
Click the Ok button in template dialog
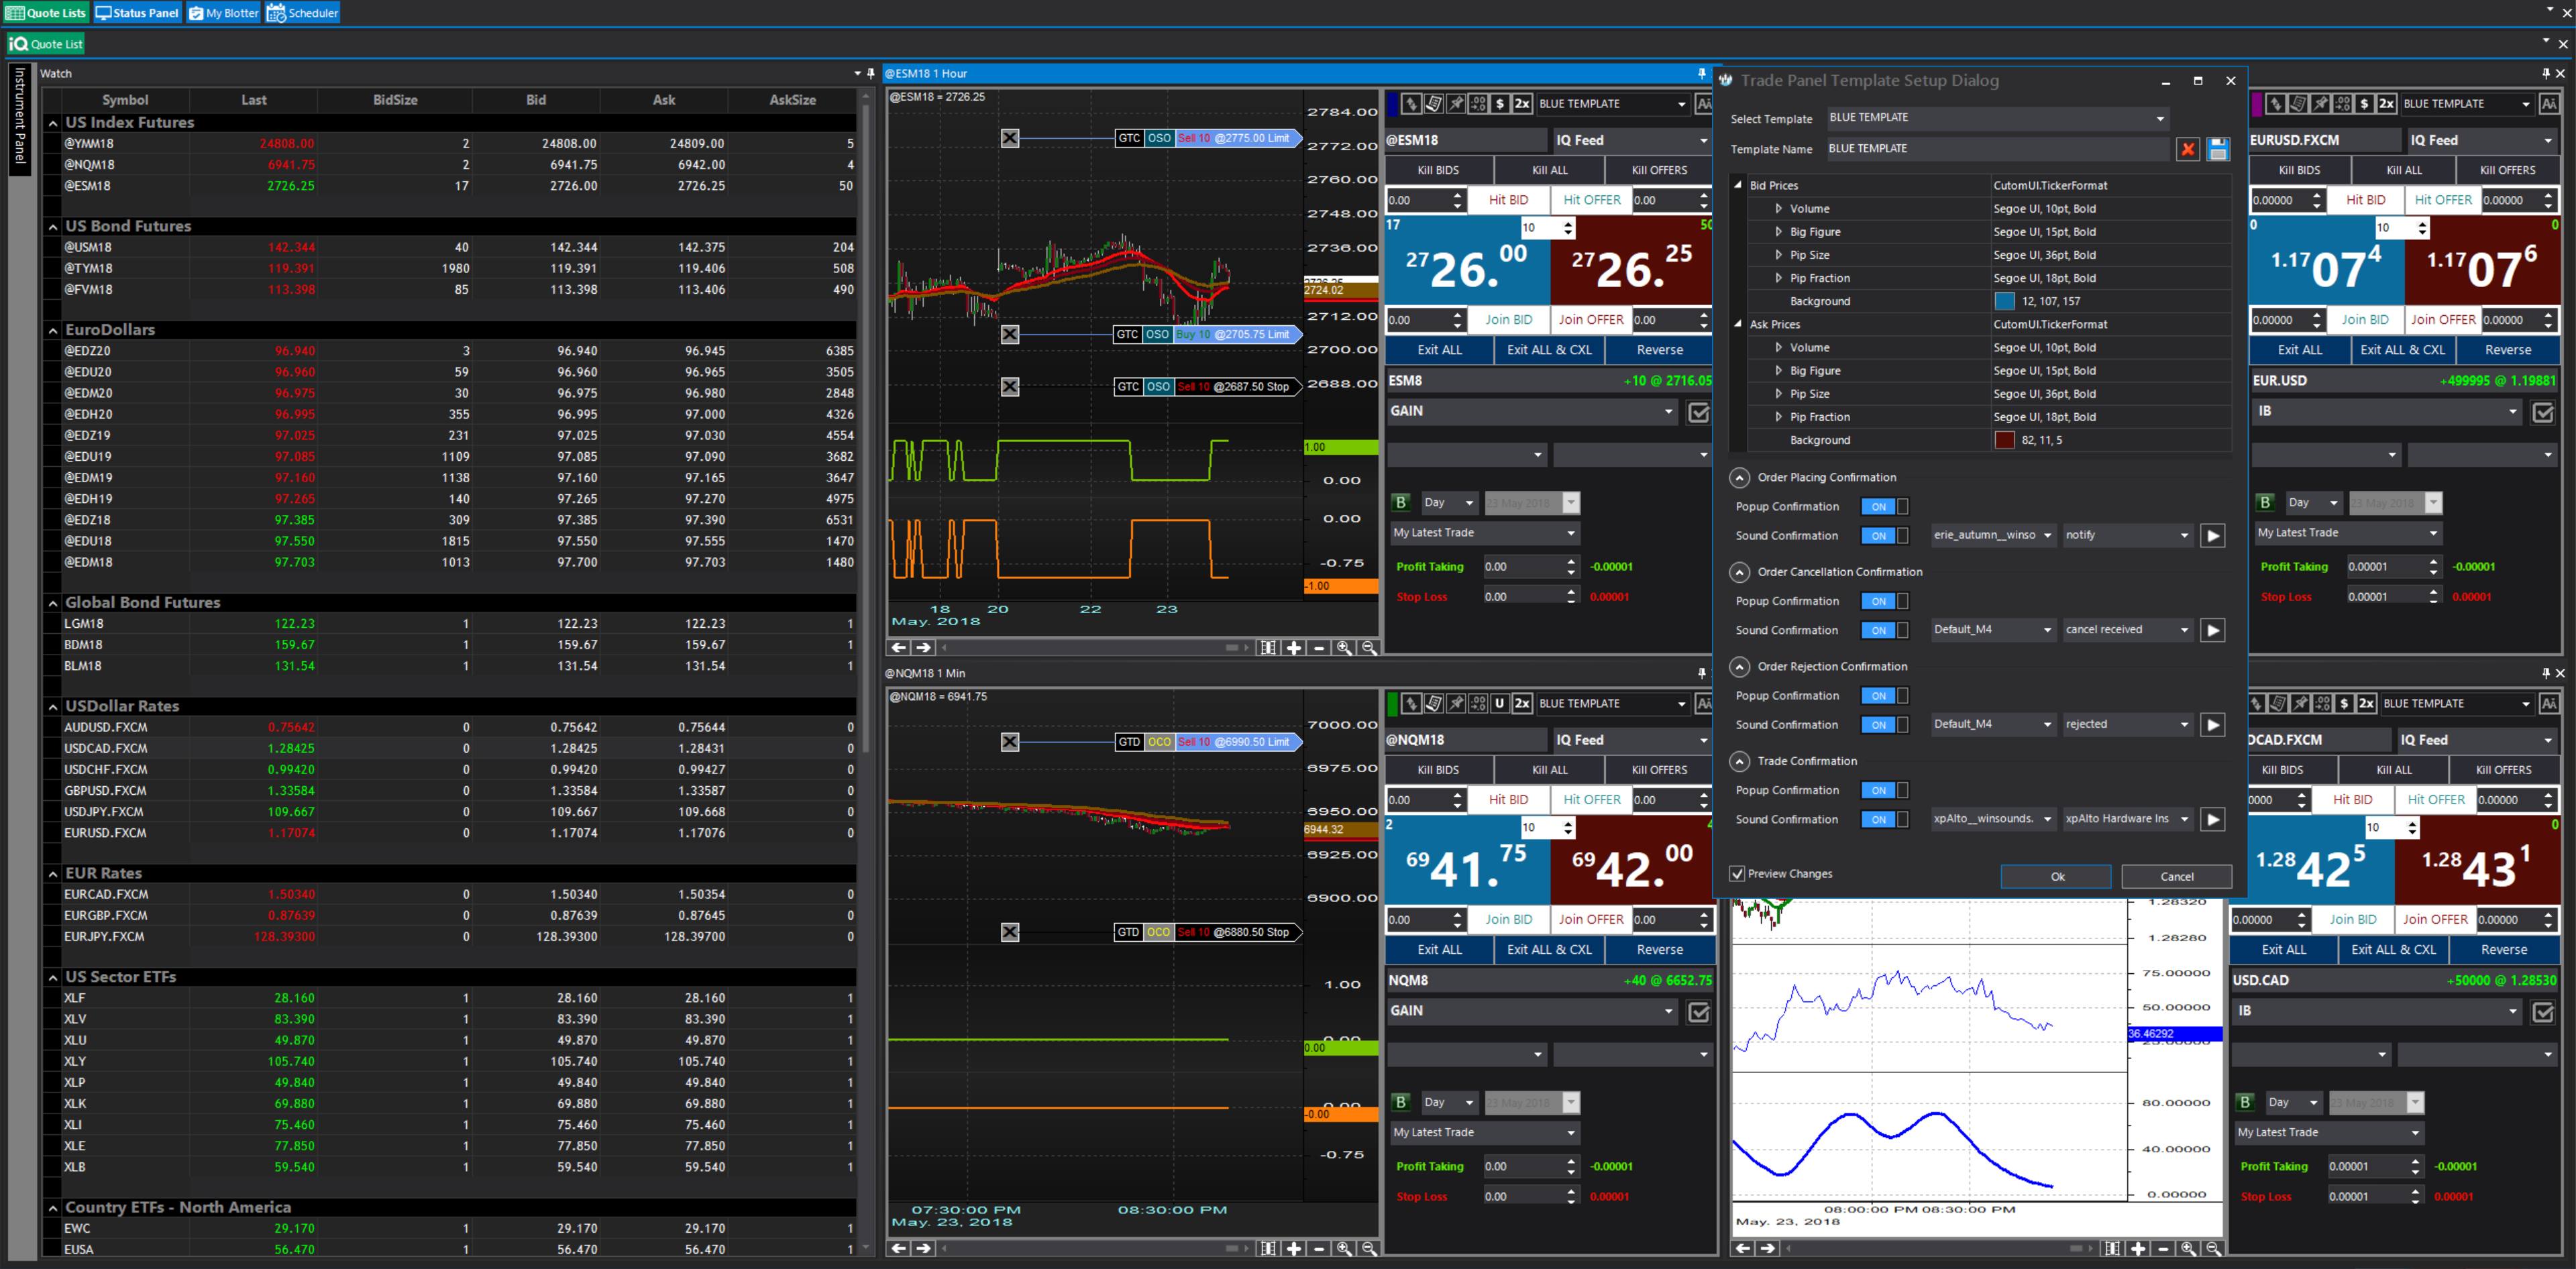(2056, 877)
